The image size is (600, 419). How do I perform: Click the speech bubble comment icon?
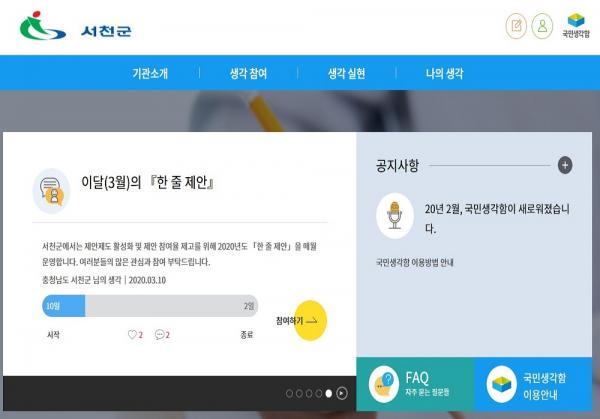coord(158,335)
